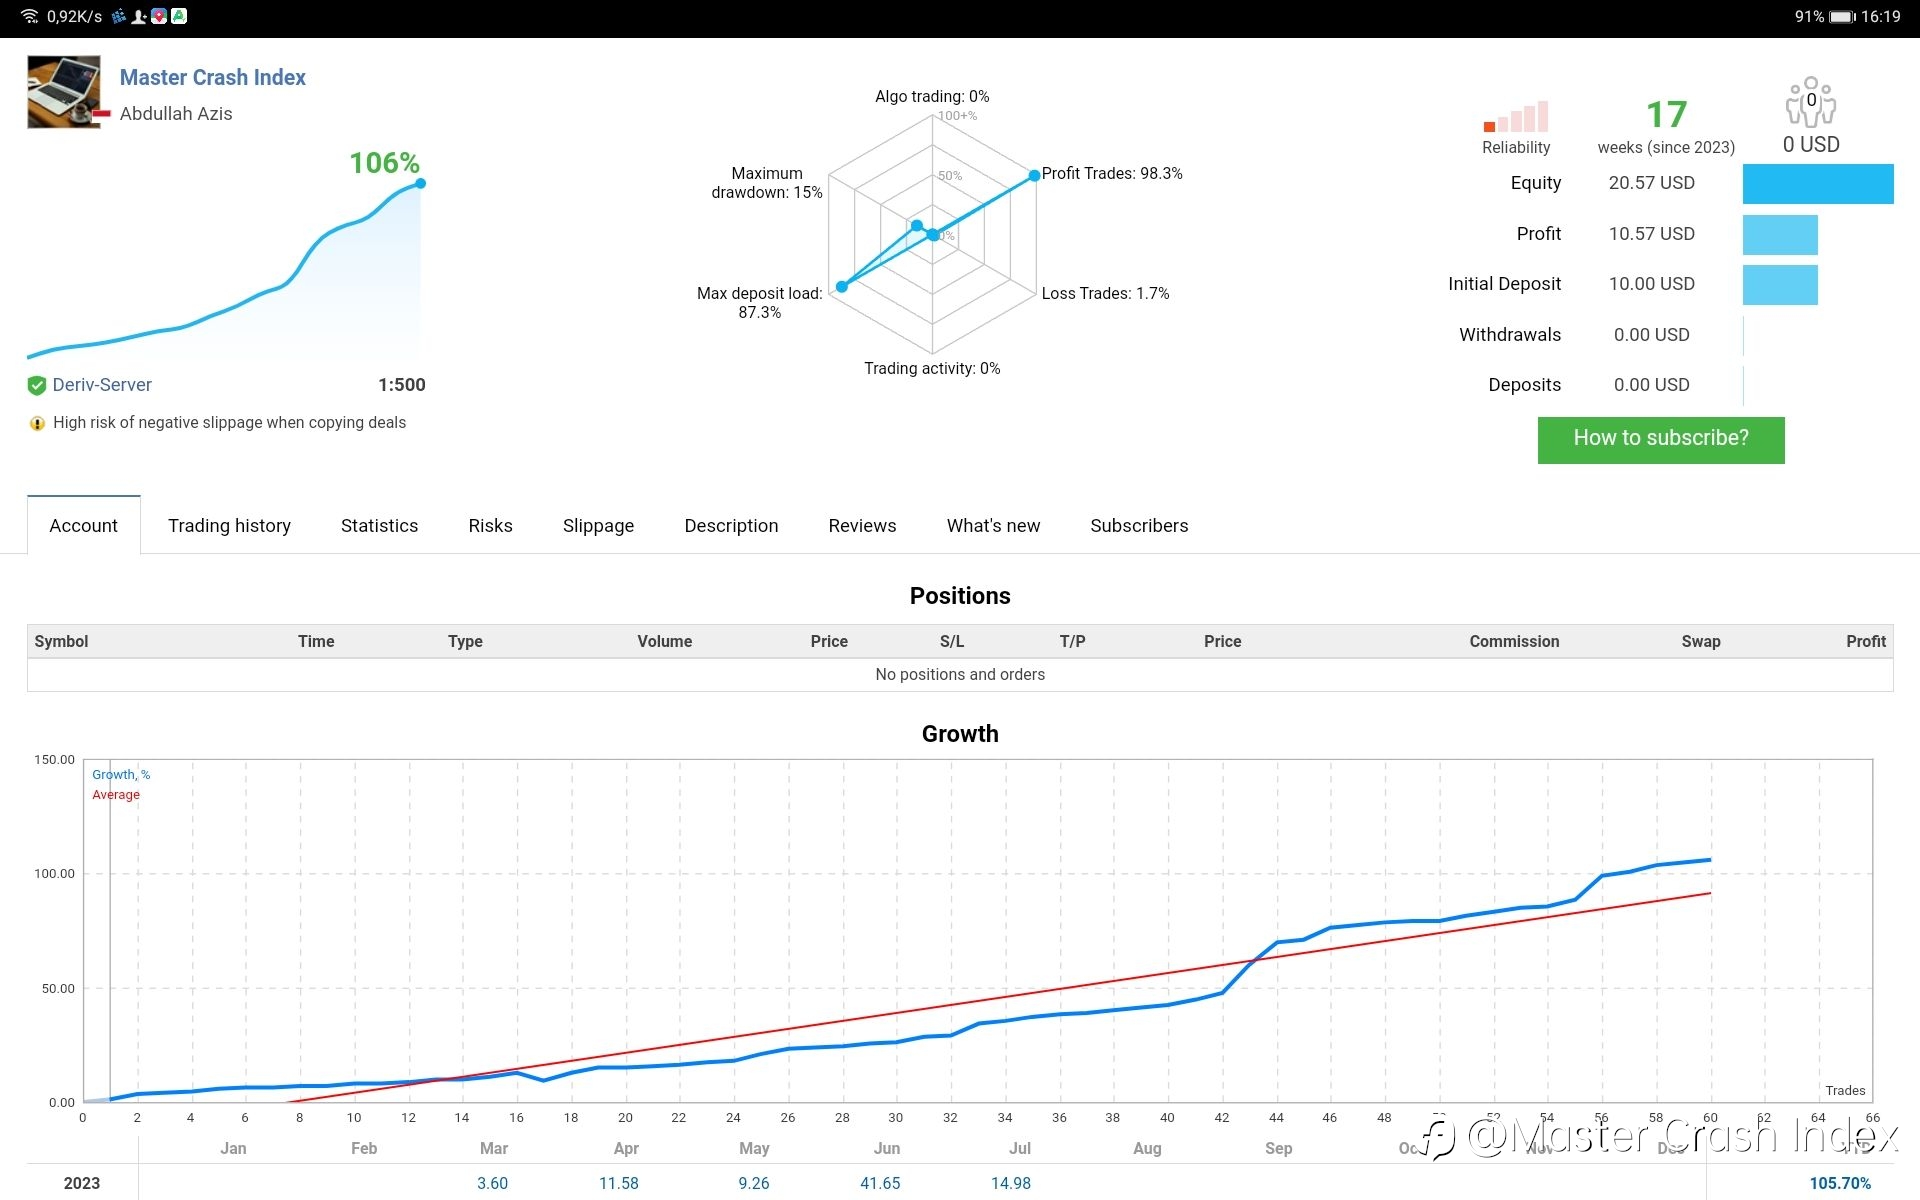Click the Profit column header in Positions
Viewport: 1920px width, 1200px height.
click(x=1866, y=641)
